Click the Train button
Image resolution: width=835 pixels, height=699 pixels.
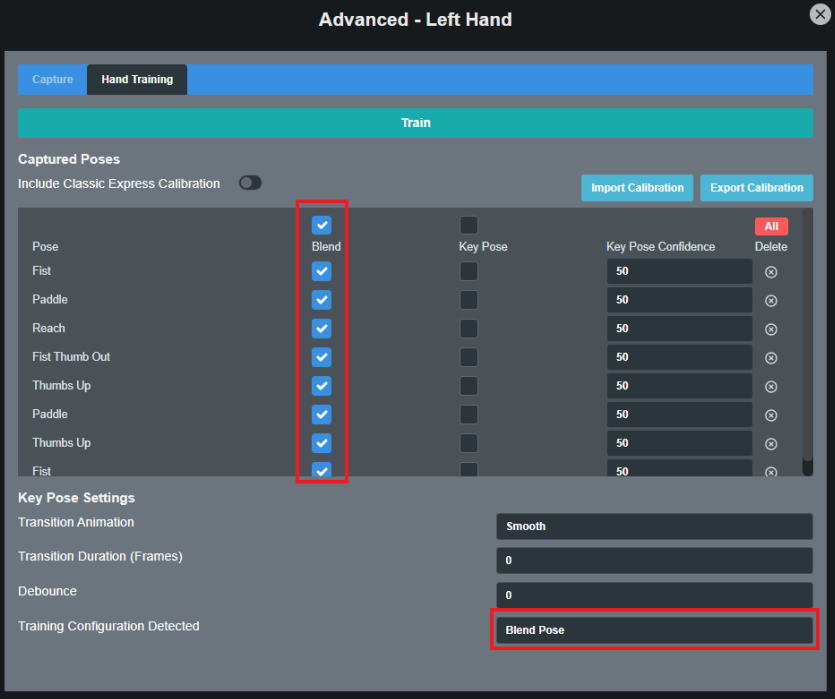[x=415, y=123]
